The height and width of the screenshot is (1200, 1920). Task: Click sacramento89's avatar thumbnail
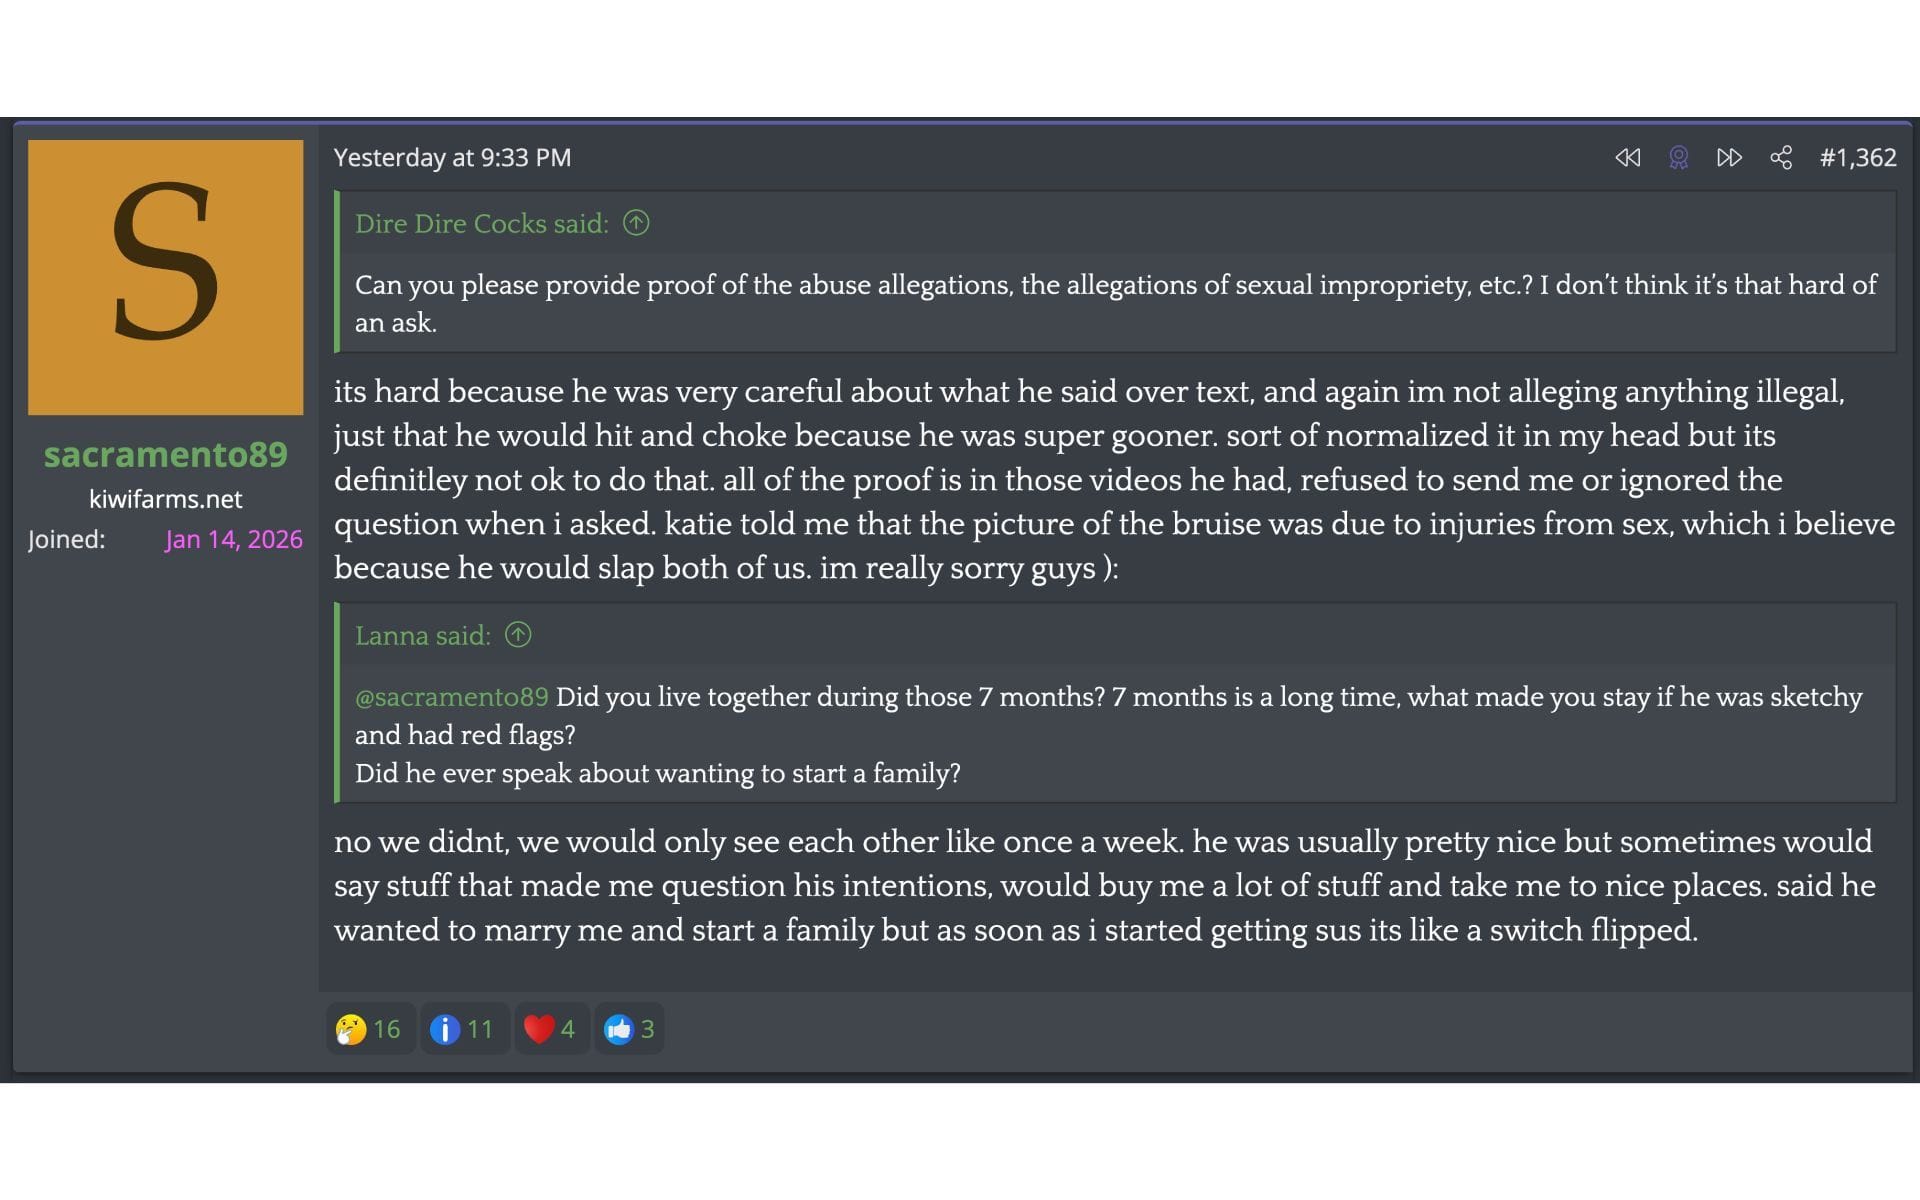tap(165, 280)
